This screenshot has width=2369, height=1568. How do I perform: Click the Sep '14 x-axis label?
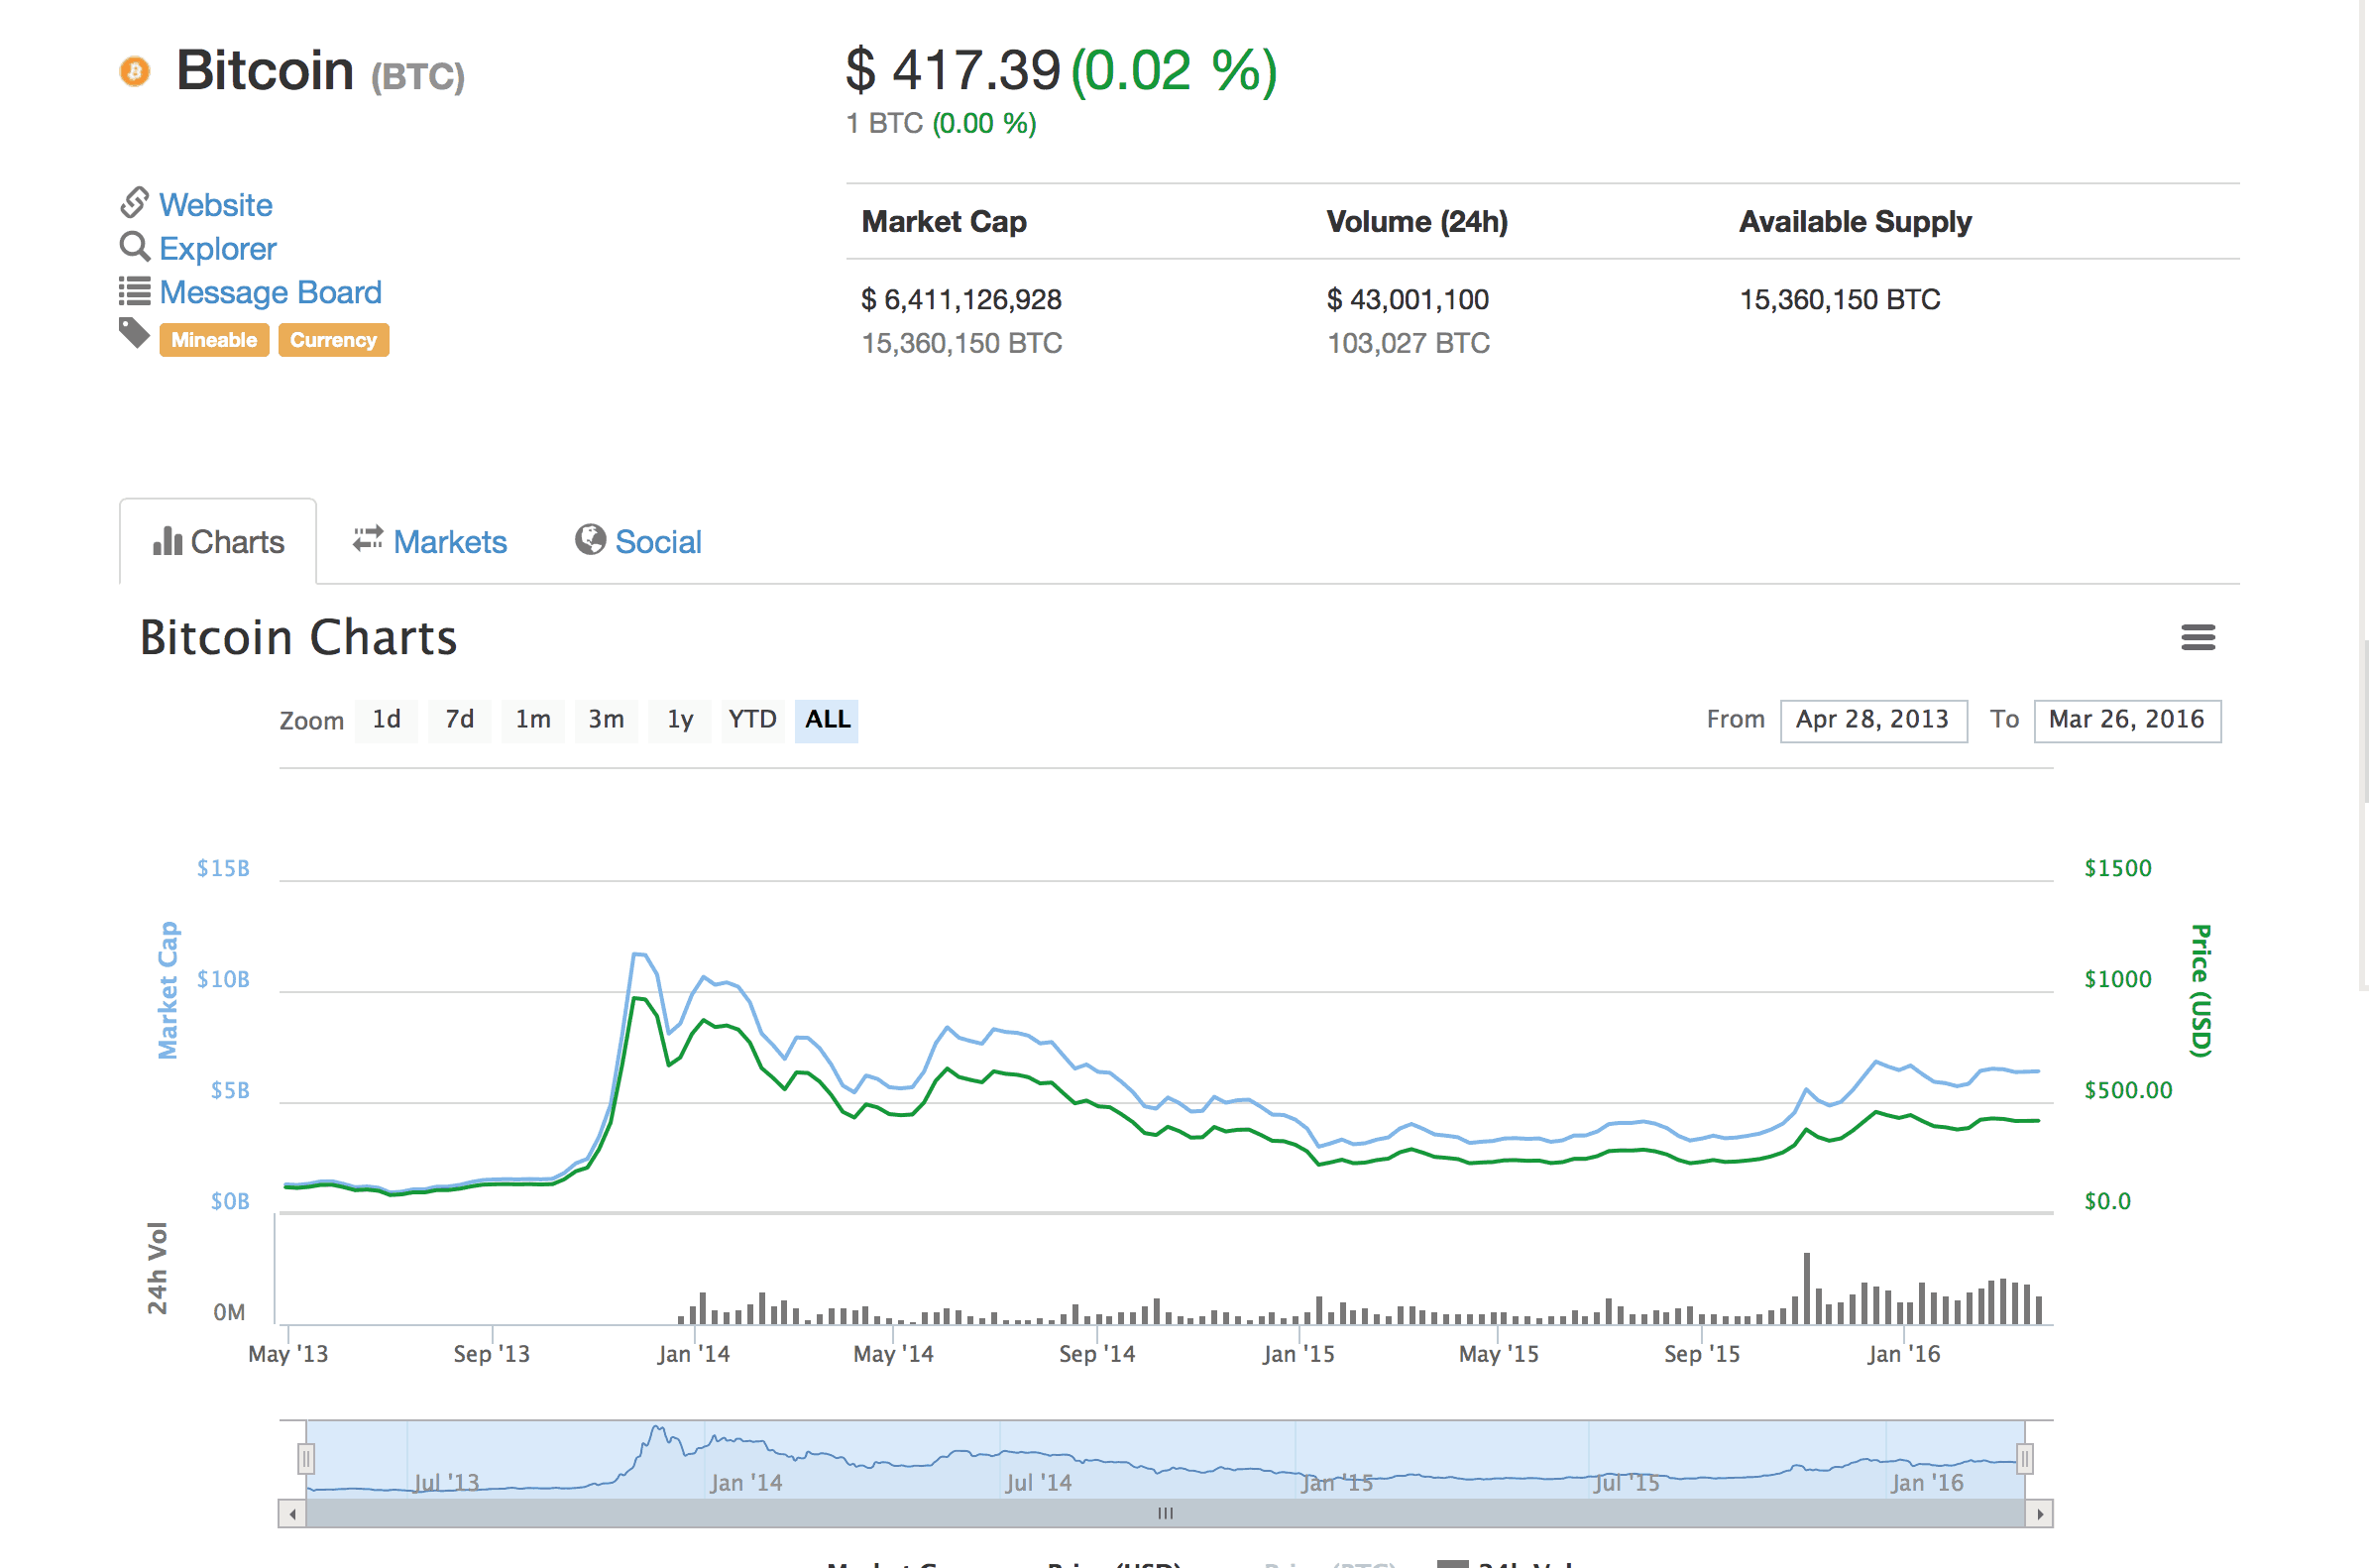tap(1097, 1354)
